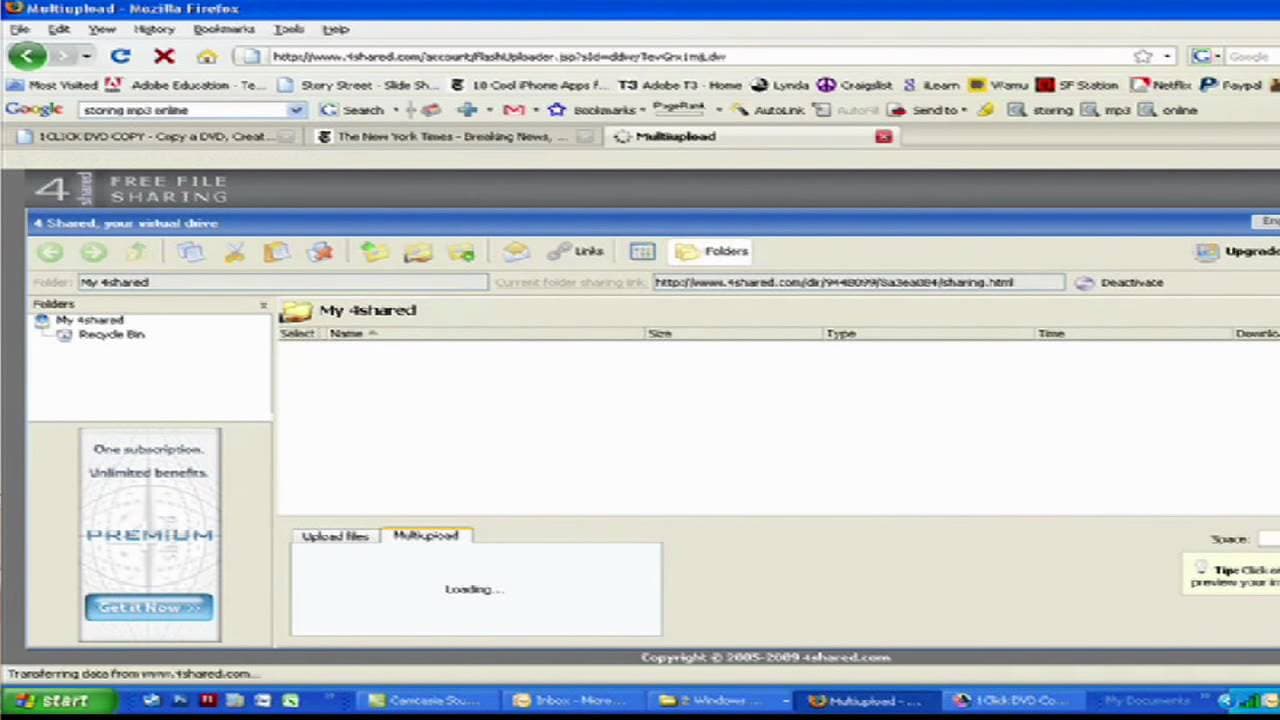The width and height of the screenshot is (1280, 720).
Task: Click the folder sharing link URL field
Action: coord(859,283)
